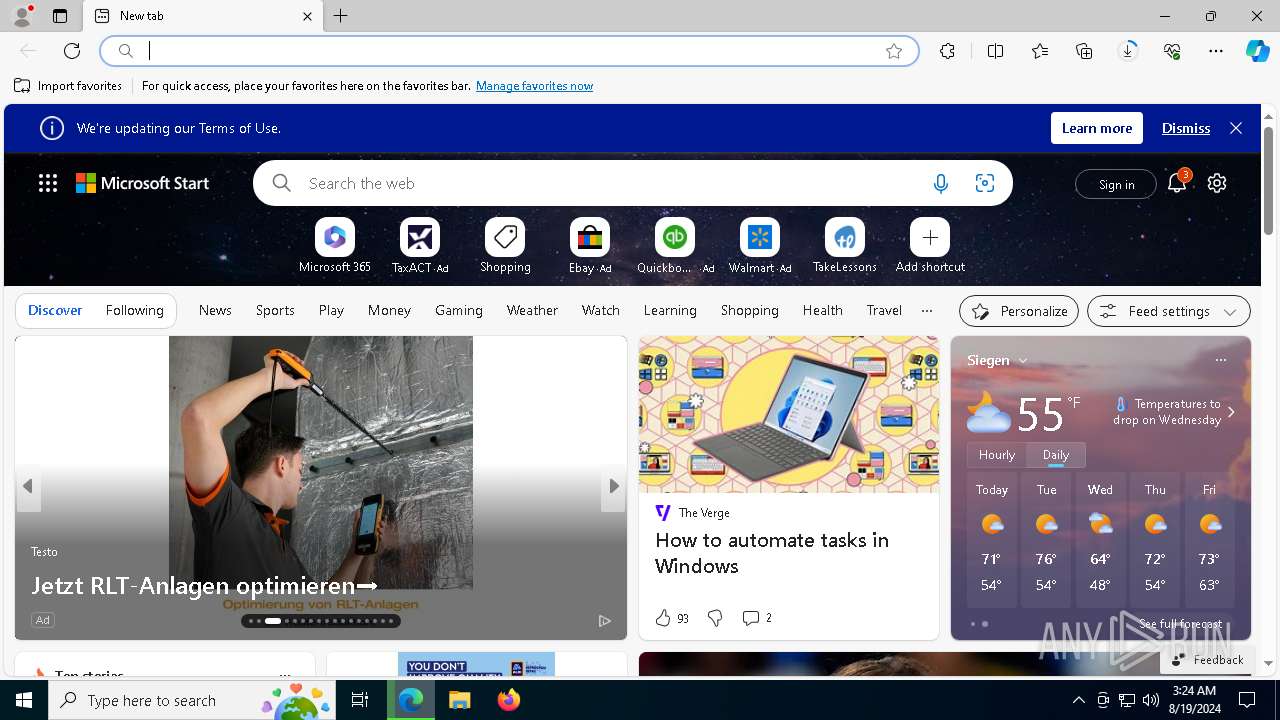The height and width of the screenshot is (720, 1280).
Task: Show next carousel story arrow
Action: pyautogui.click(x=613, y=487)
